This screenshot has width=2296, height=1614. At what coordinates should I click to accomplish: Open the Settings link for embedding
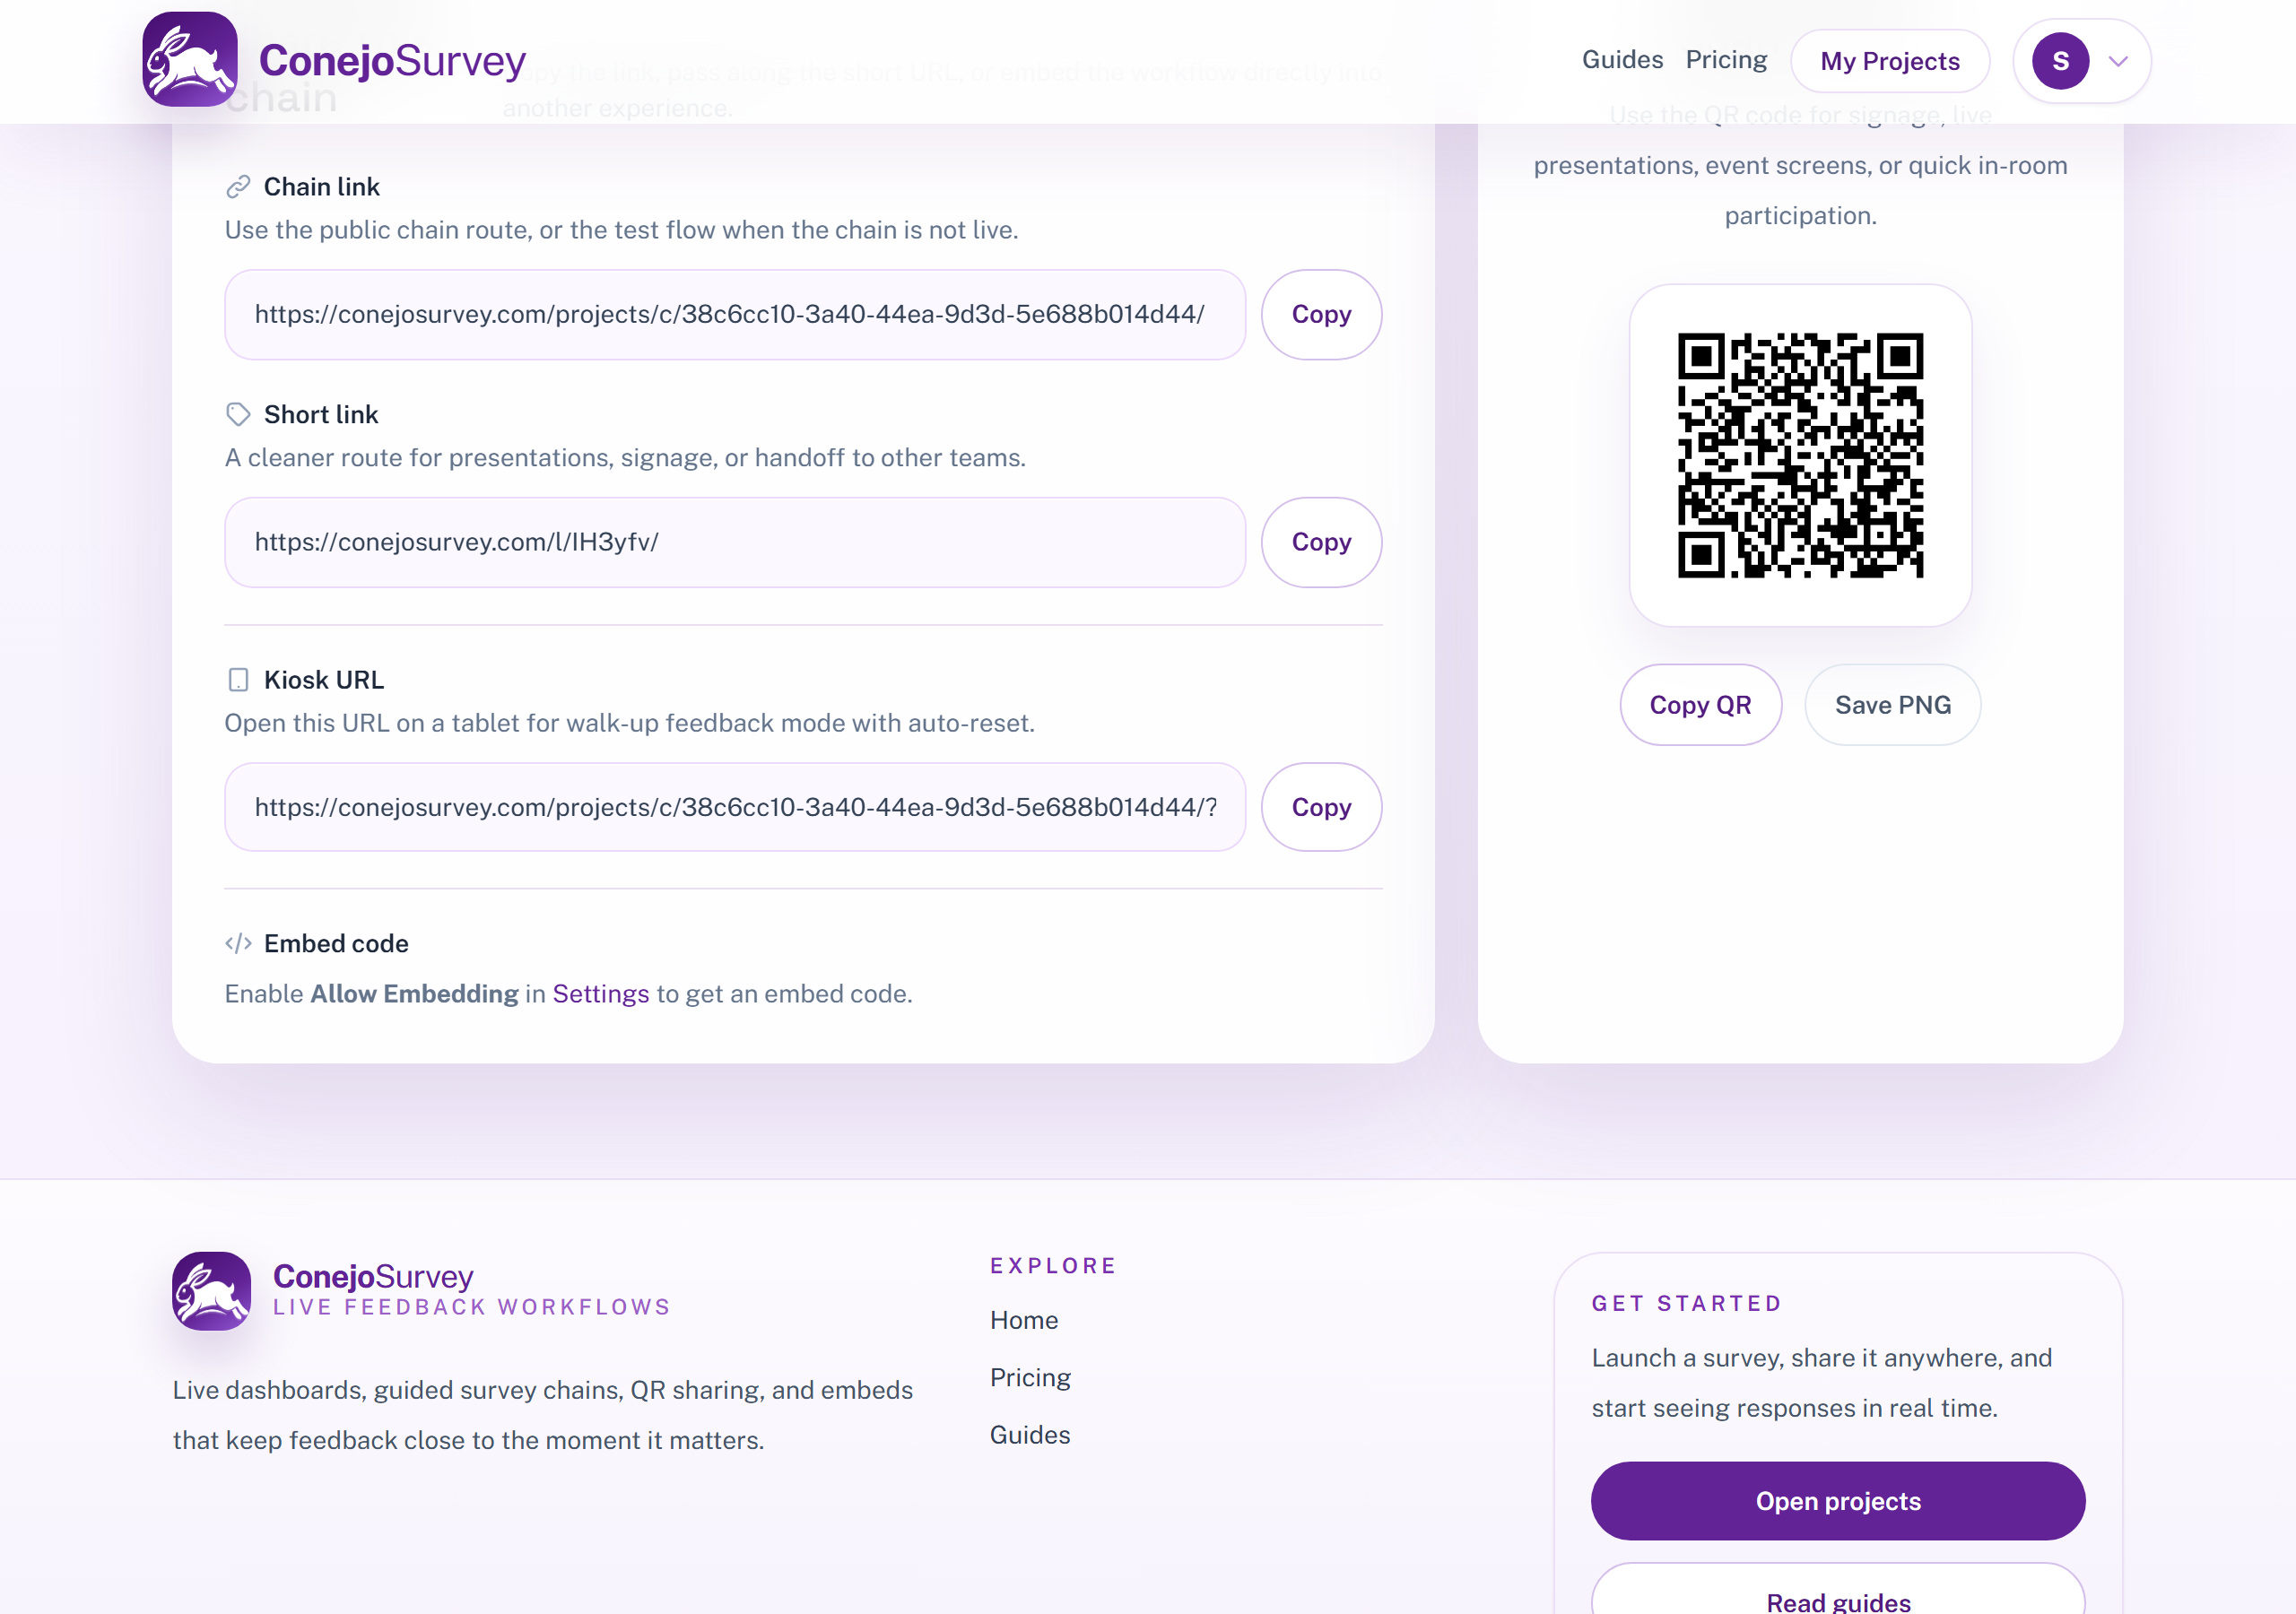(x=600, y=993)
